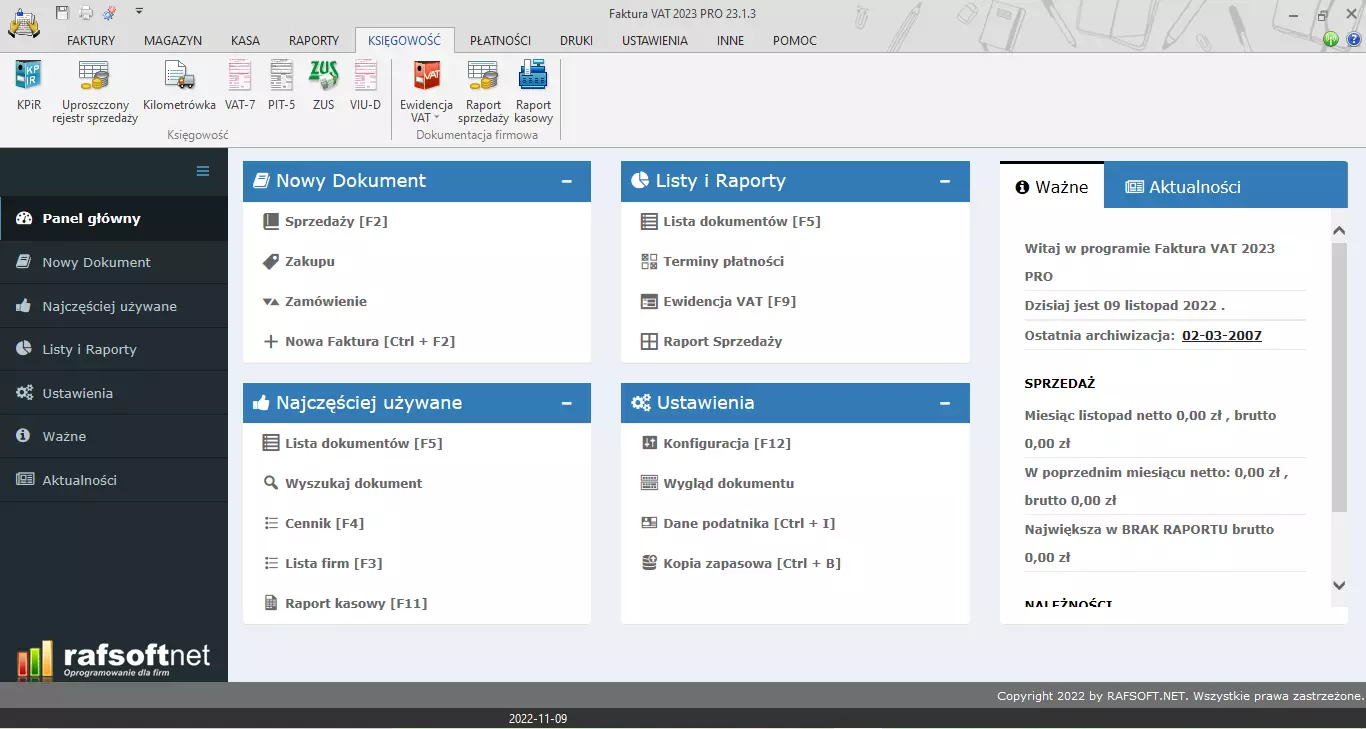This screenshot has height=729, width=1366.
Task: Open Raport sprzedaży from the ribbon
Action: click(x=482, y=86)
